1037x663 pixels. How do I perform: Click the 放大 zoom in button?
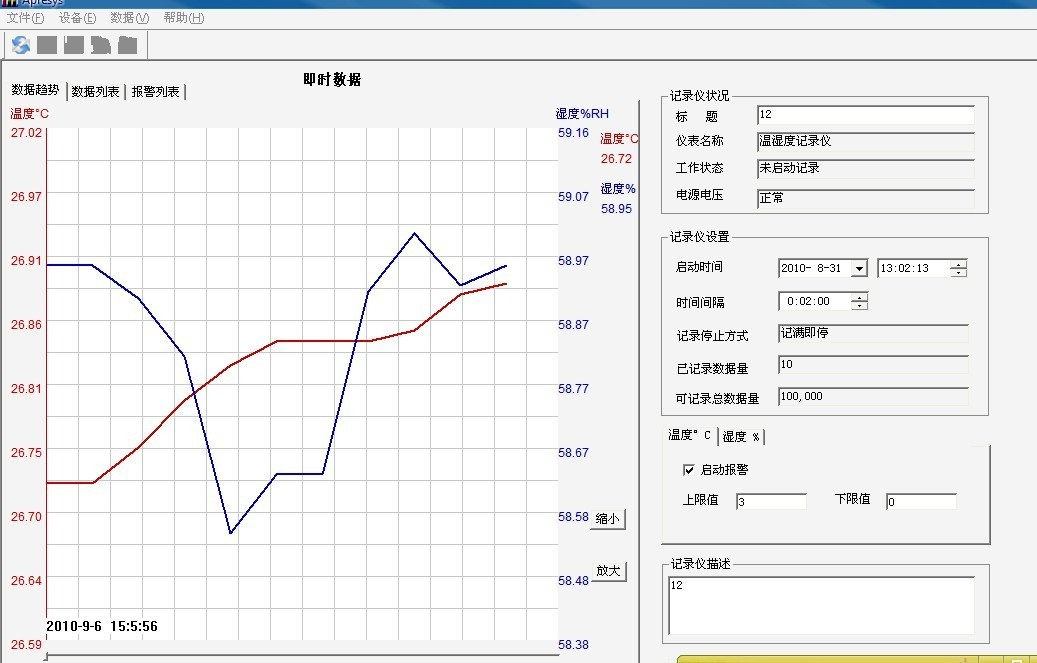point(608,571)
